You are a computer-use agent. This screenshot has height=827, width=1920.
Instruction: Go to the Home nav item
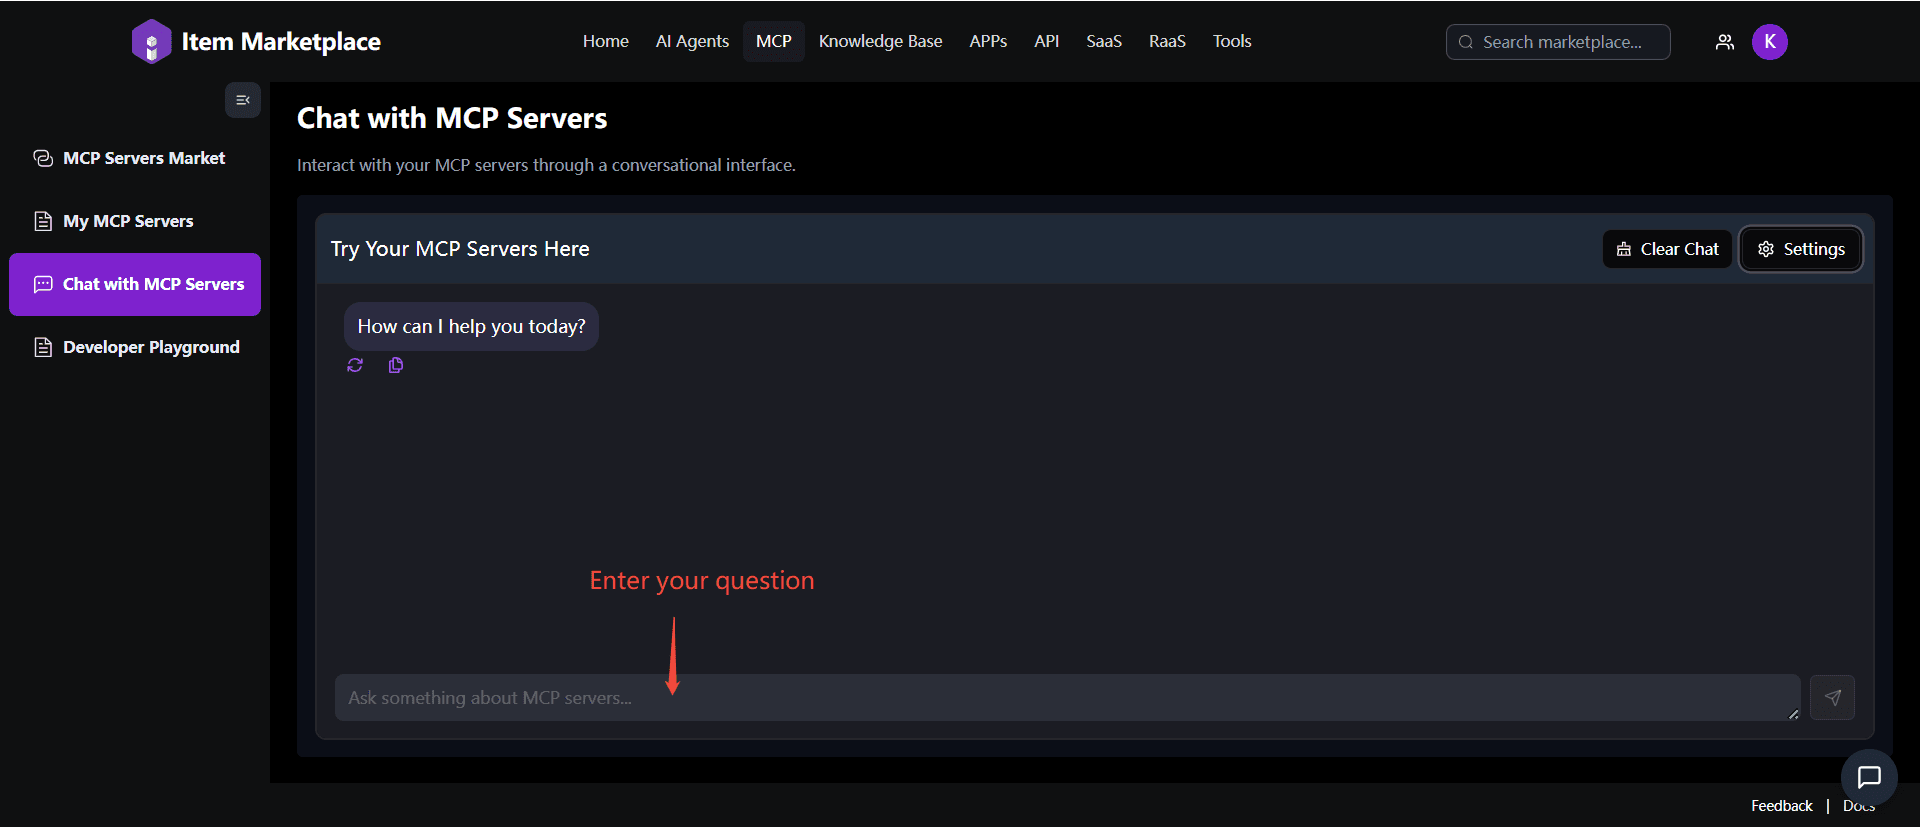coord(606,41)
